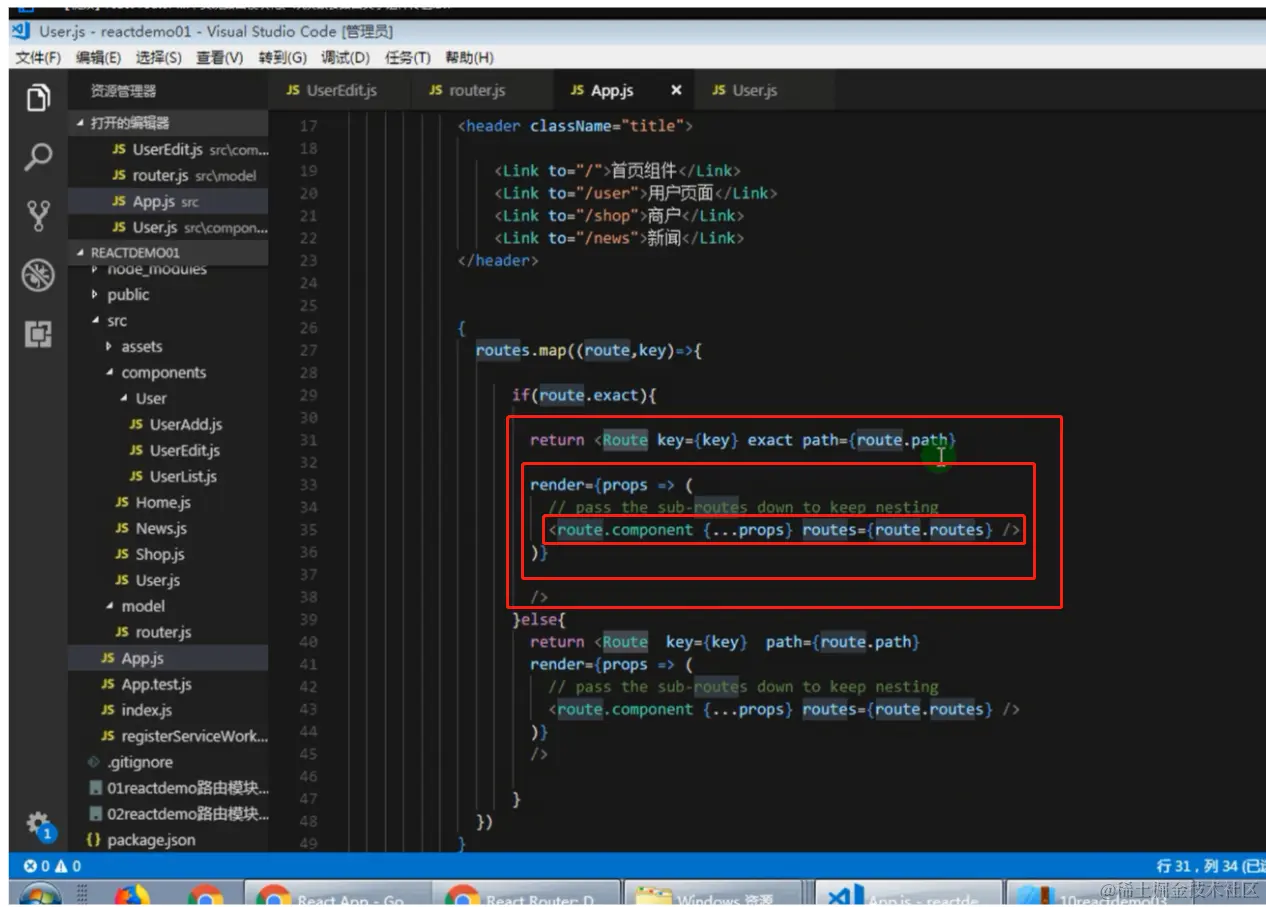Image resolution: width=1266 pixels, height=907 pixels.
Task: Open the .gitignore file
Action: coord(168,762)
